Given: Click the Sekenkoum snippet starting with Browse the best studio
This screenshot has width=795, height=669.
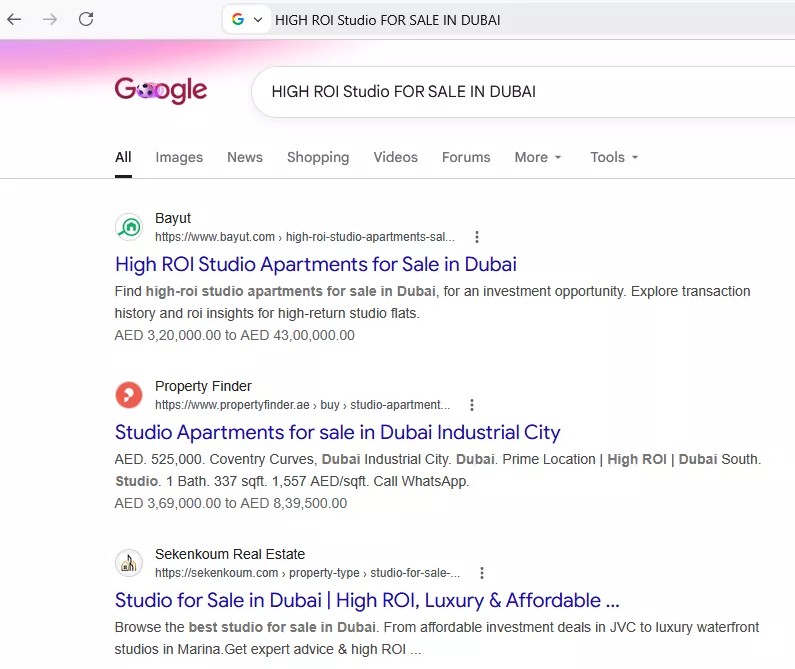Looking at the screenshot, I should tap(437, 638).
